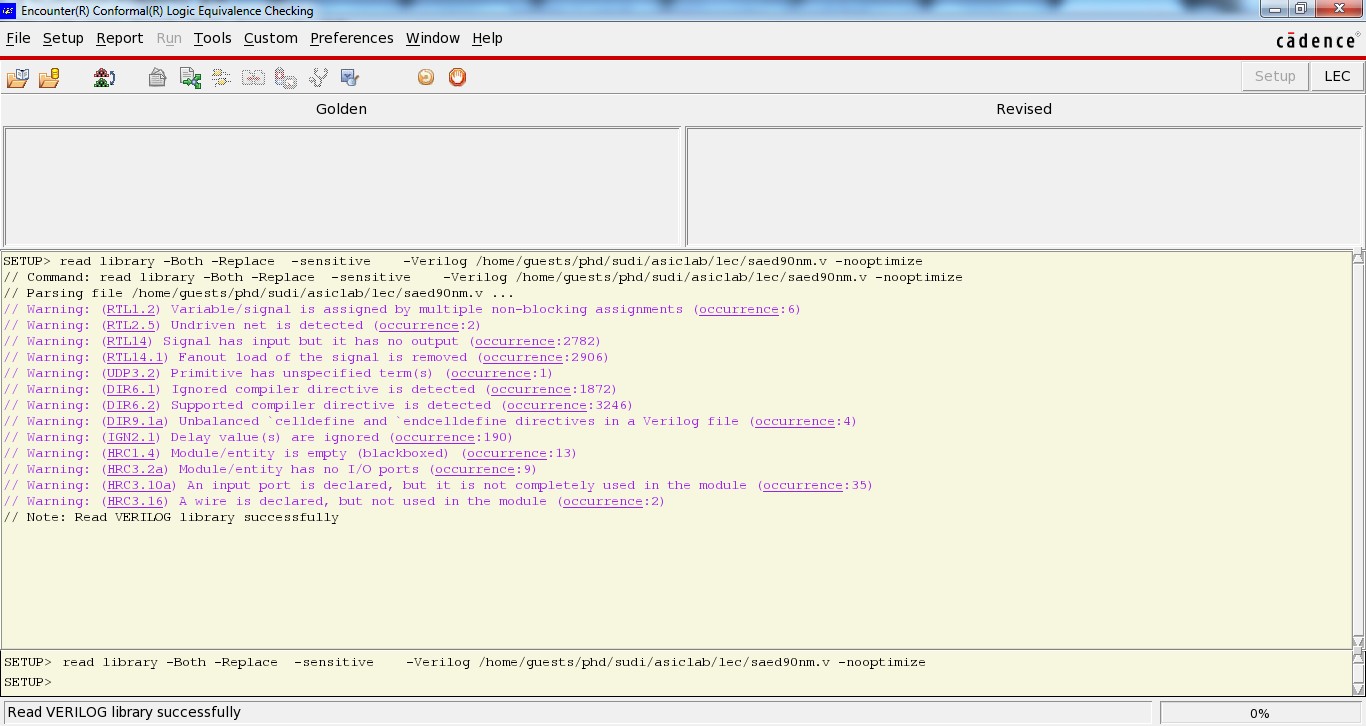
Task: Open the DIR6.2 warning link
Action: [x=131, y=405]
